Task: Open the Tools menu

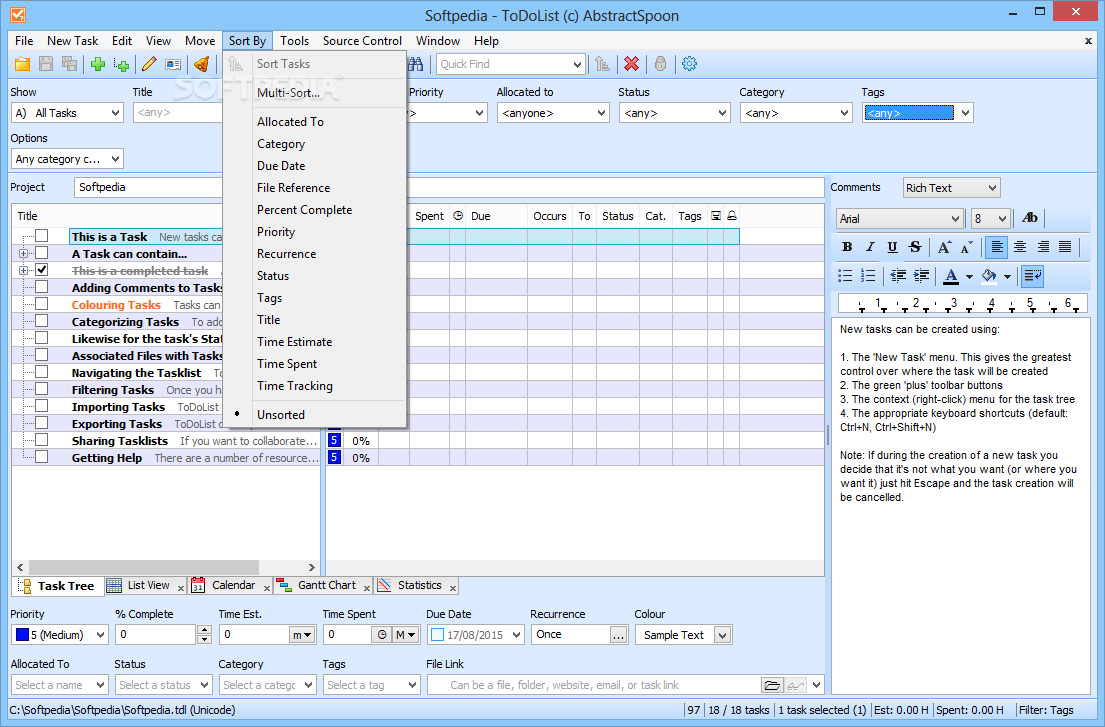Action: coord(295,41)
